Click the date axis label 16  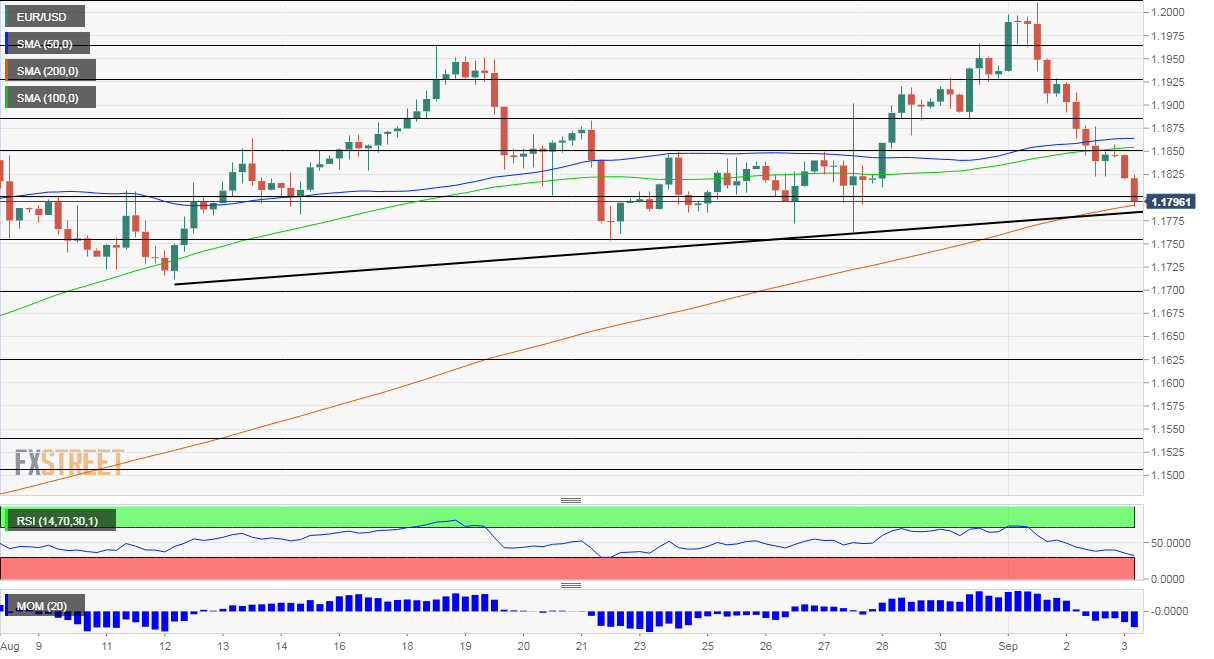coord(340,646)
